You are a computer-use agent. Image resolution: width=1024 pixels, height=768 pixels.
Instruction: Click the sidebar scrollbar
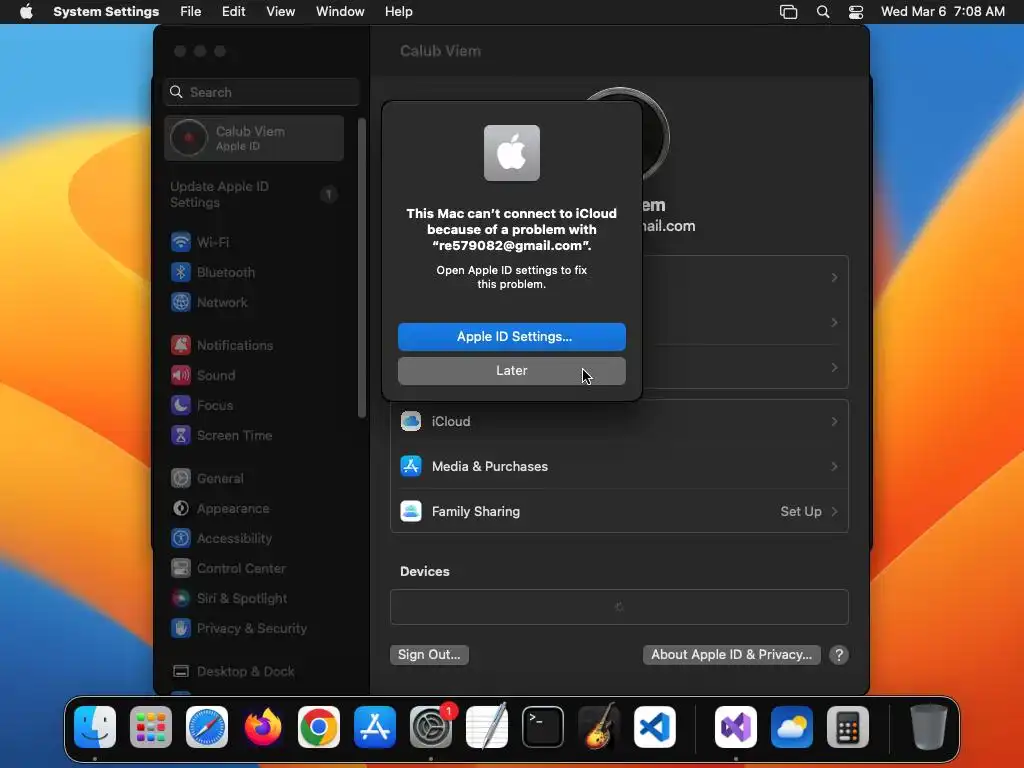[x=362, y=268]
